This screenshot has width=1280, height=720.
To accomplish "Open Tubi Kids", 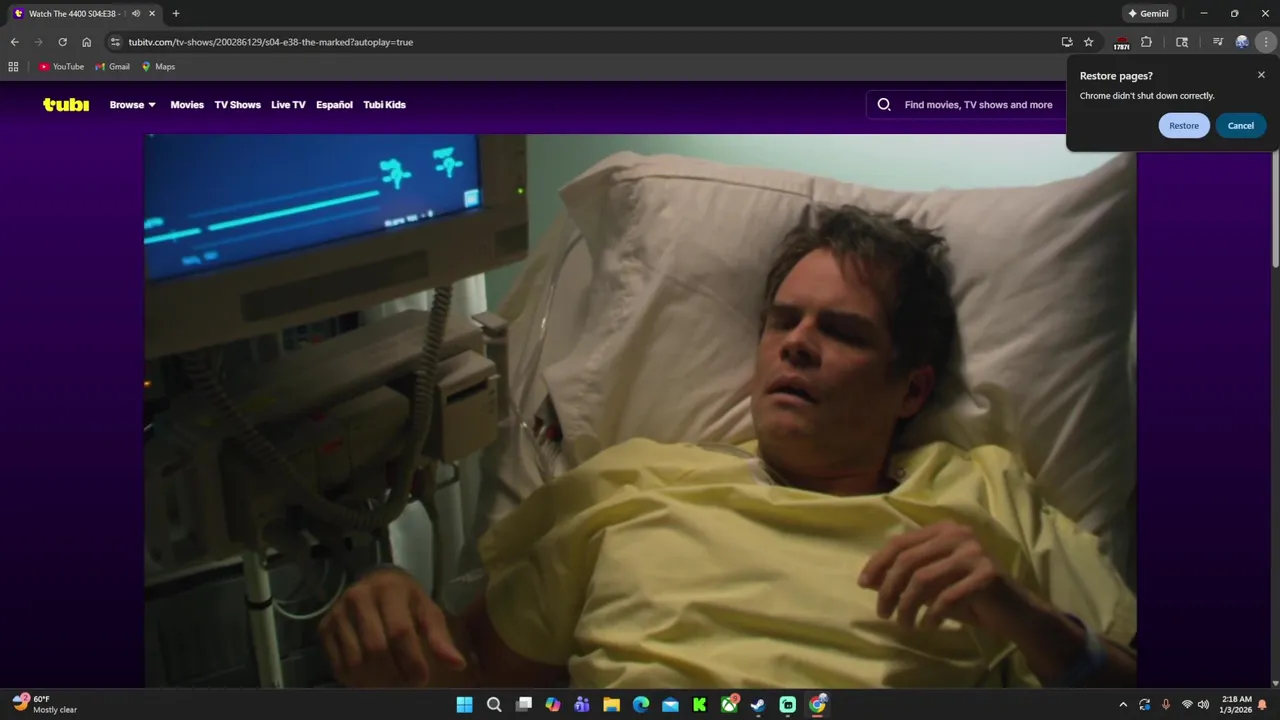I will pos(384,105).
